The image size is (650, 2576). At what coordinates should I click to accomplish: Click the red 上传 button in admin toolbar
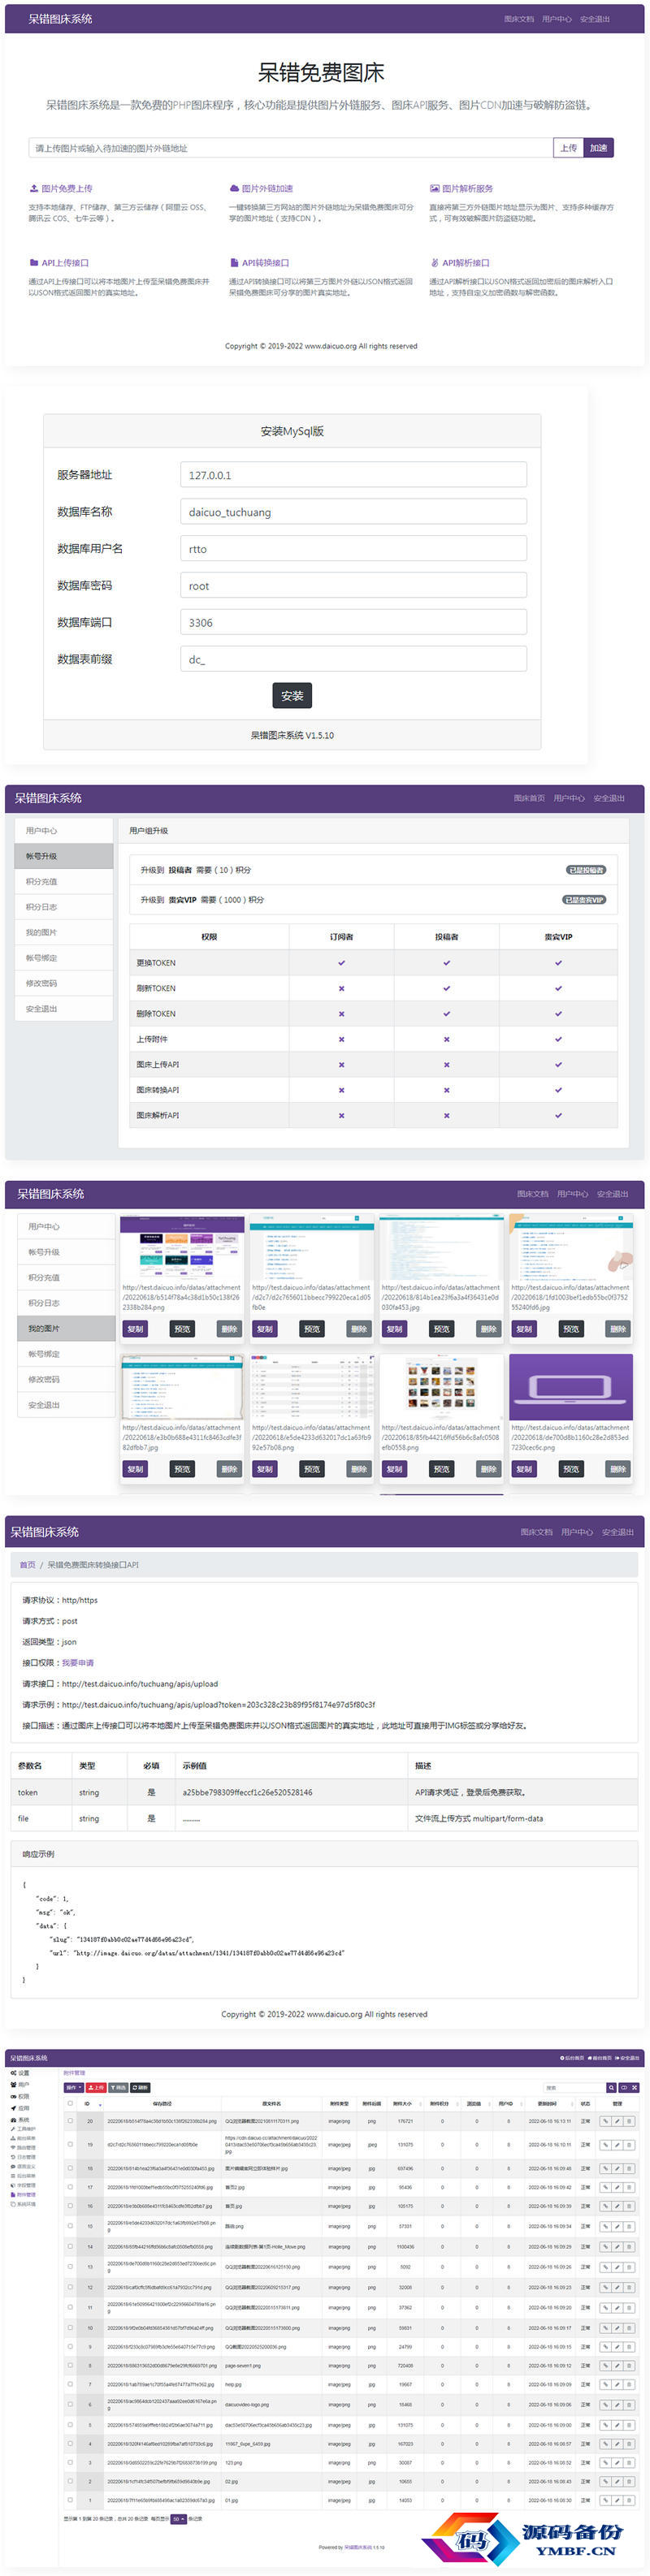[x=96, y=2087]
